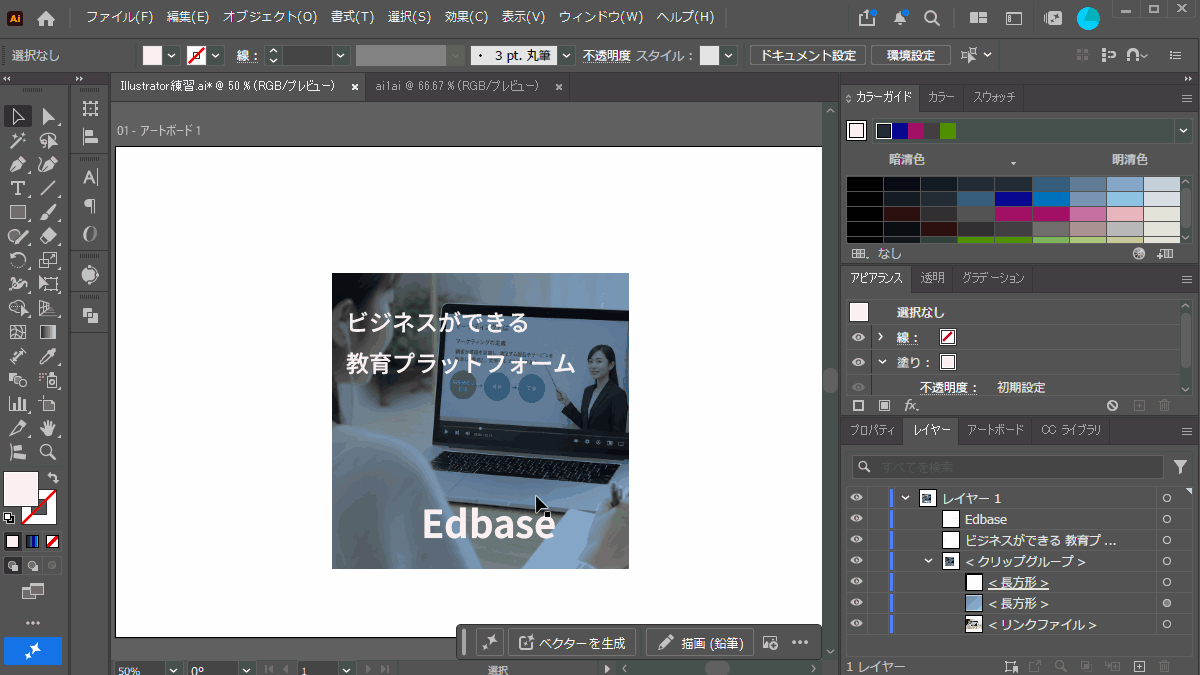Viewport: 1200px width, 675px height.
Task: Select the Rotate tool
Action: [18, 261]
